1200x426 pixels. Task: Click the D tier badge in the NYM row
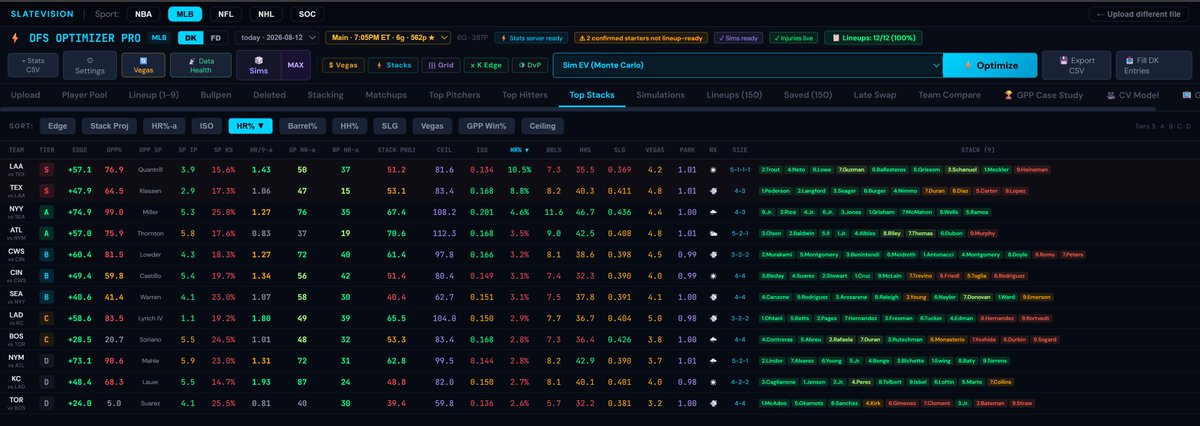tap(46, 359)
